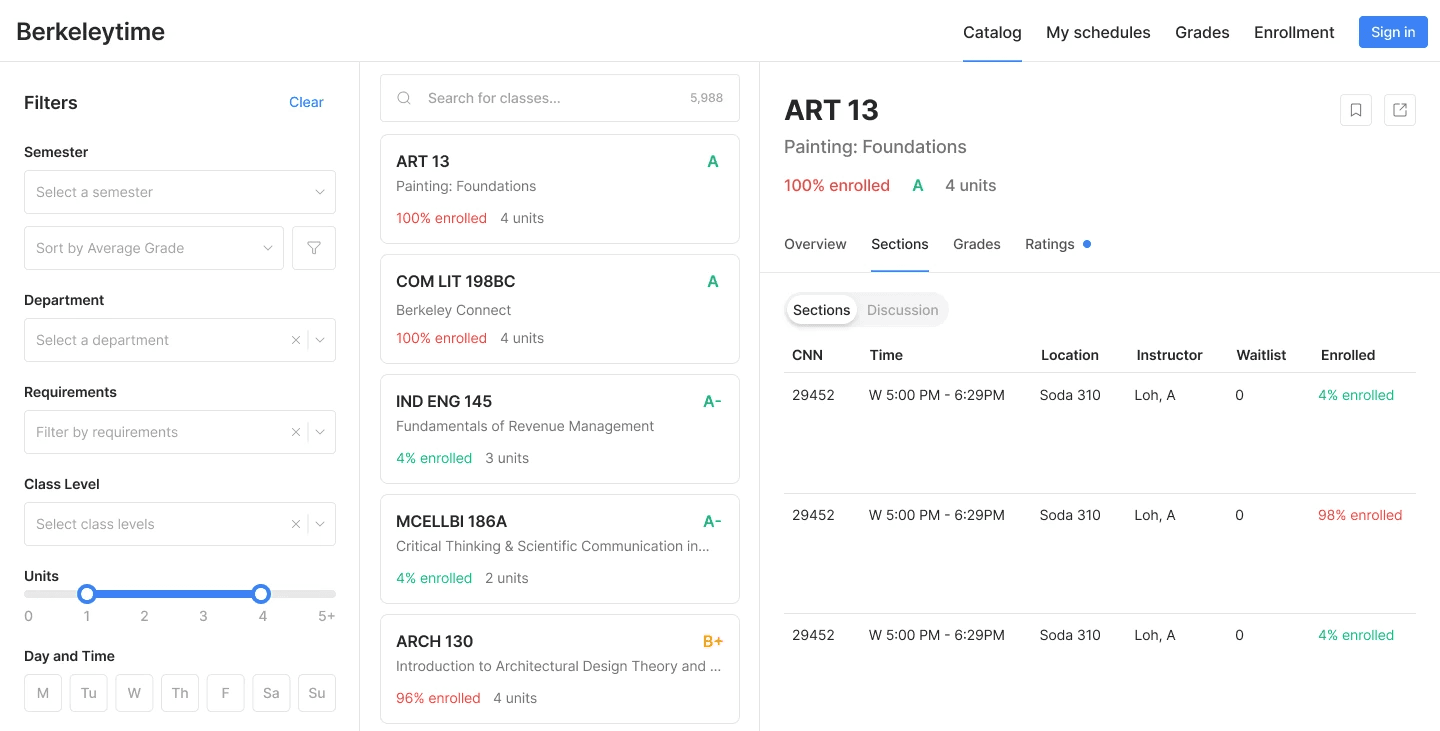Toggle Wednesday day filter
The height and width of the screenshot is (731, 1440).
(134, 693)
